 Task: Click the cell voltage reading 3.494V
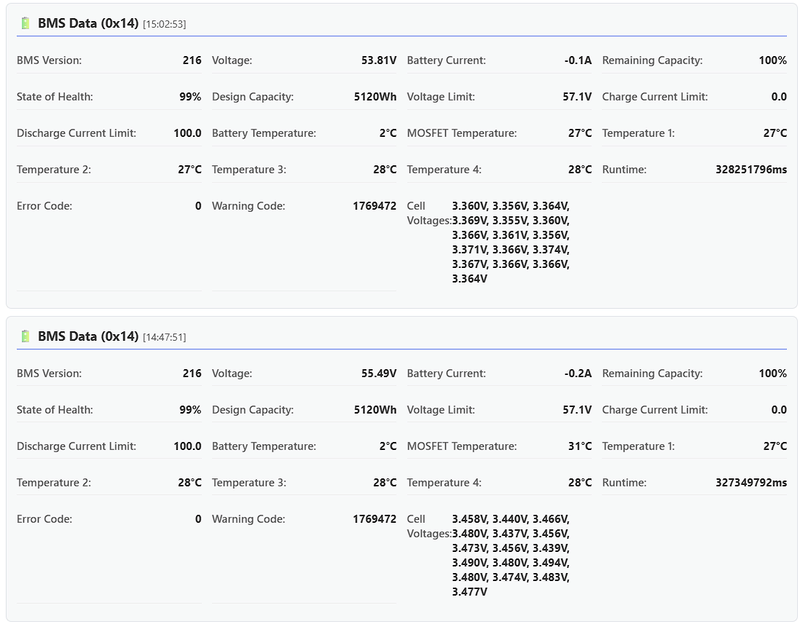[x=550, y=563]
